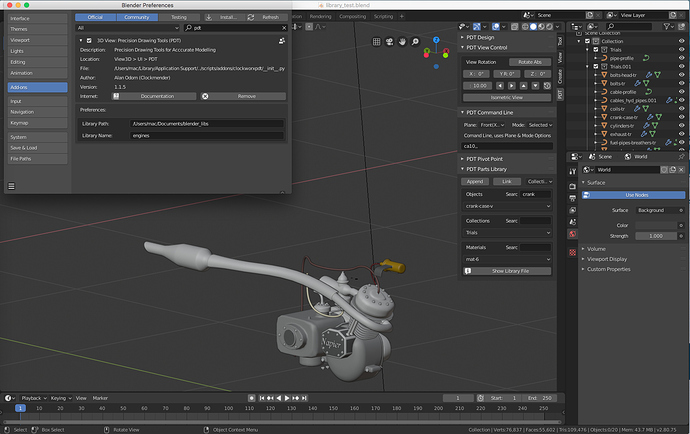Open the Plane dropdown in PDT Command Line

(x=492, y=125)
